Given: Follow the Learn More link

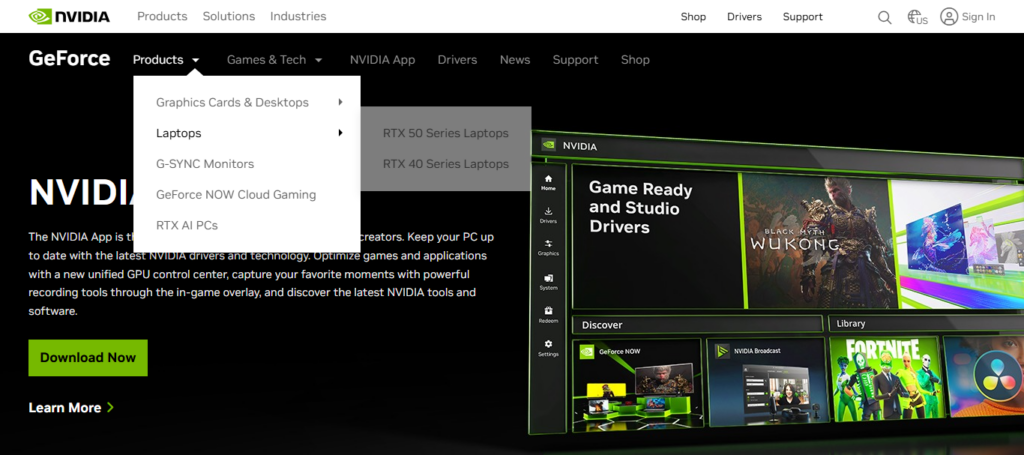Looking at the screenshot, I should [65, 408].
